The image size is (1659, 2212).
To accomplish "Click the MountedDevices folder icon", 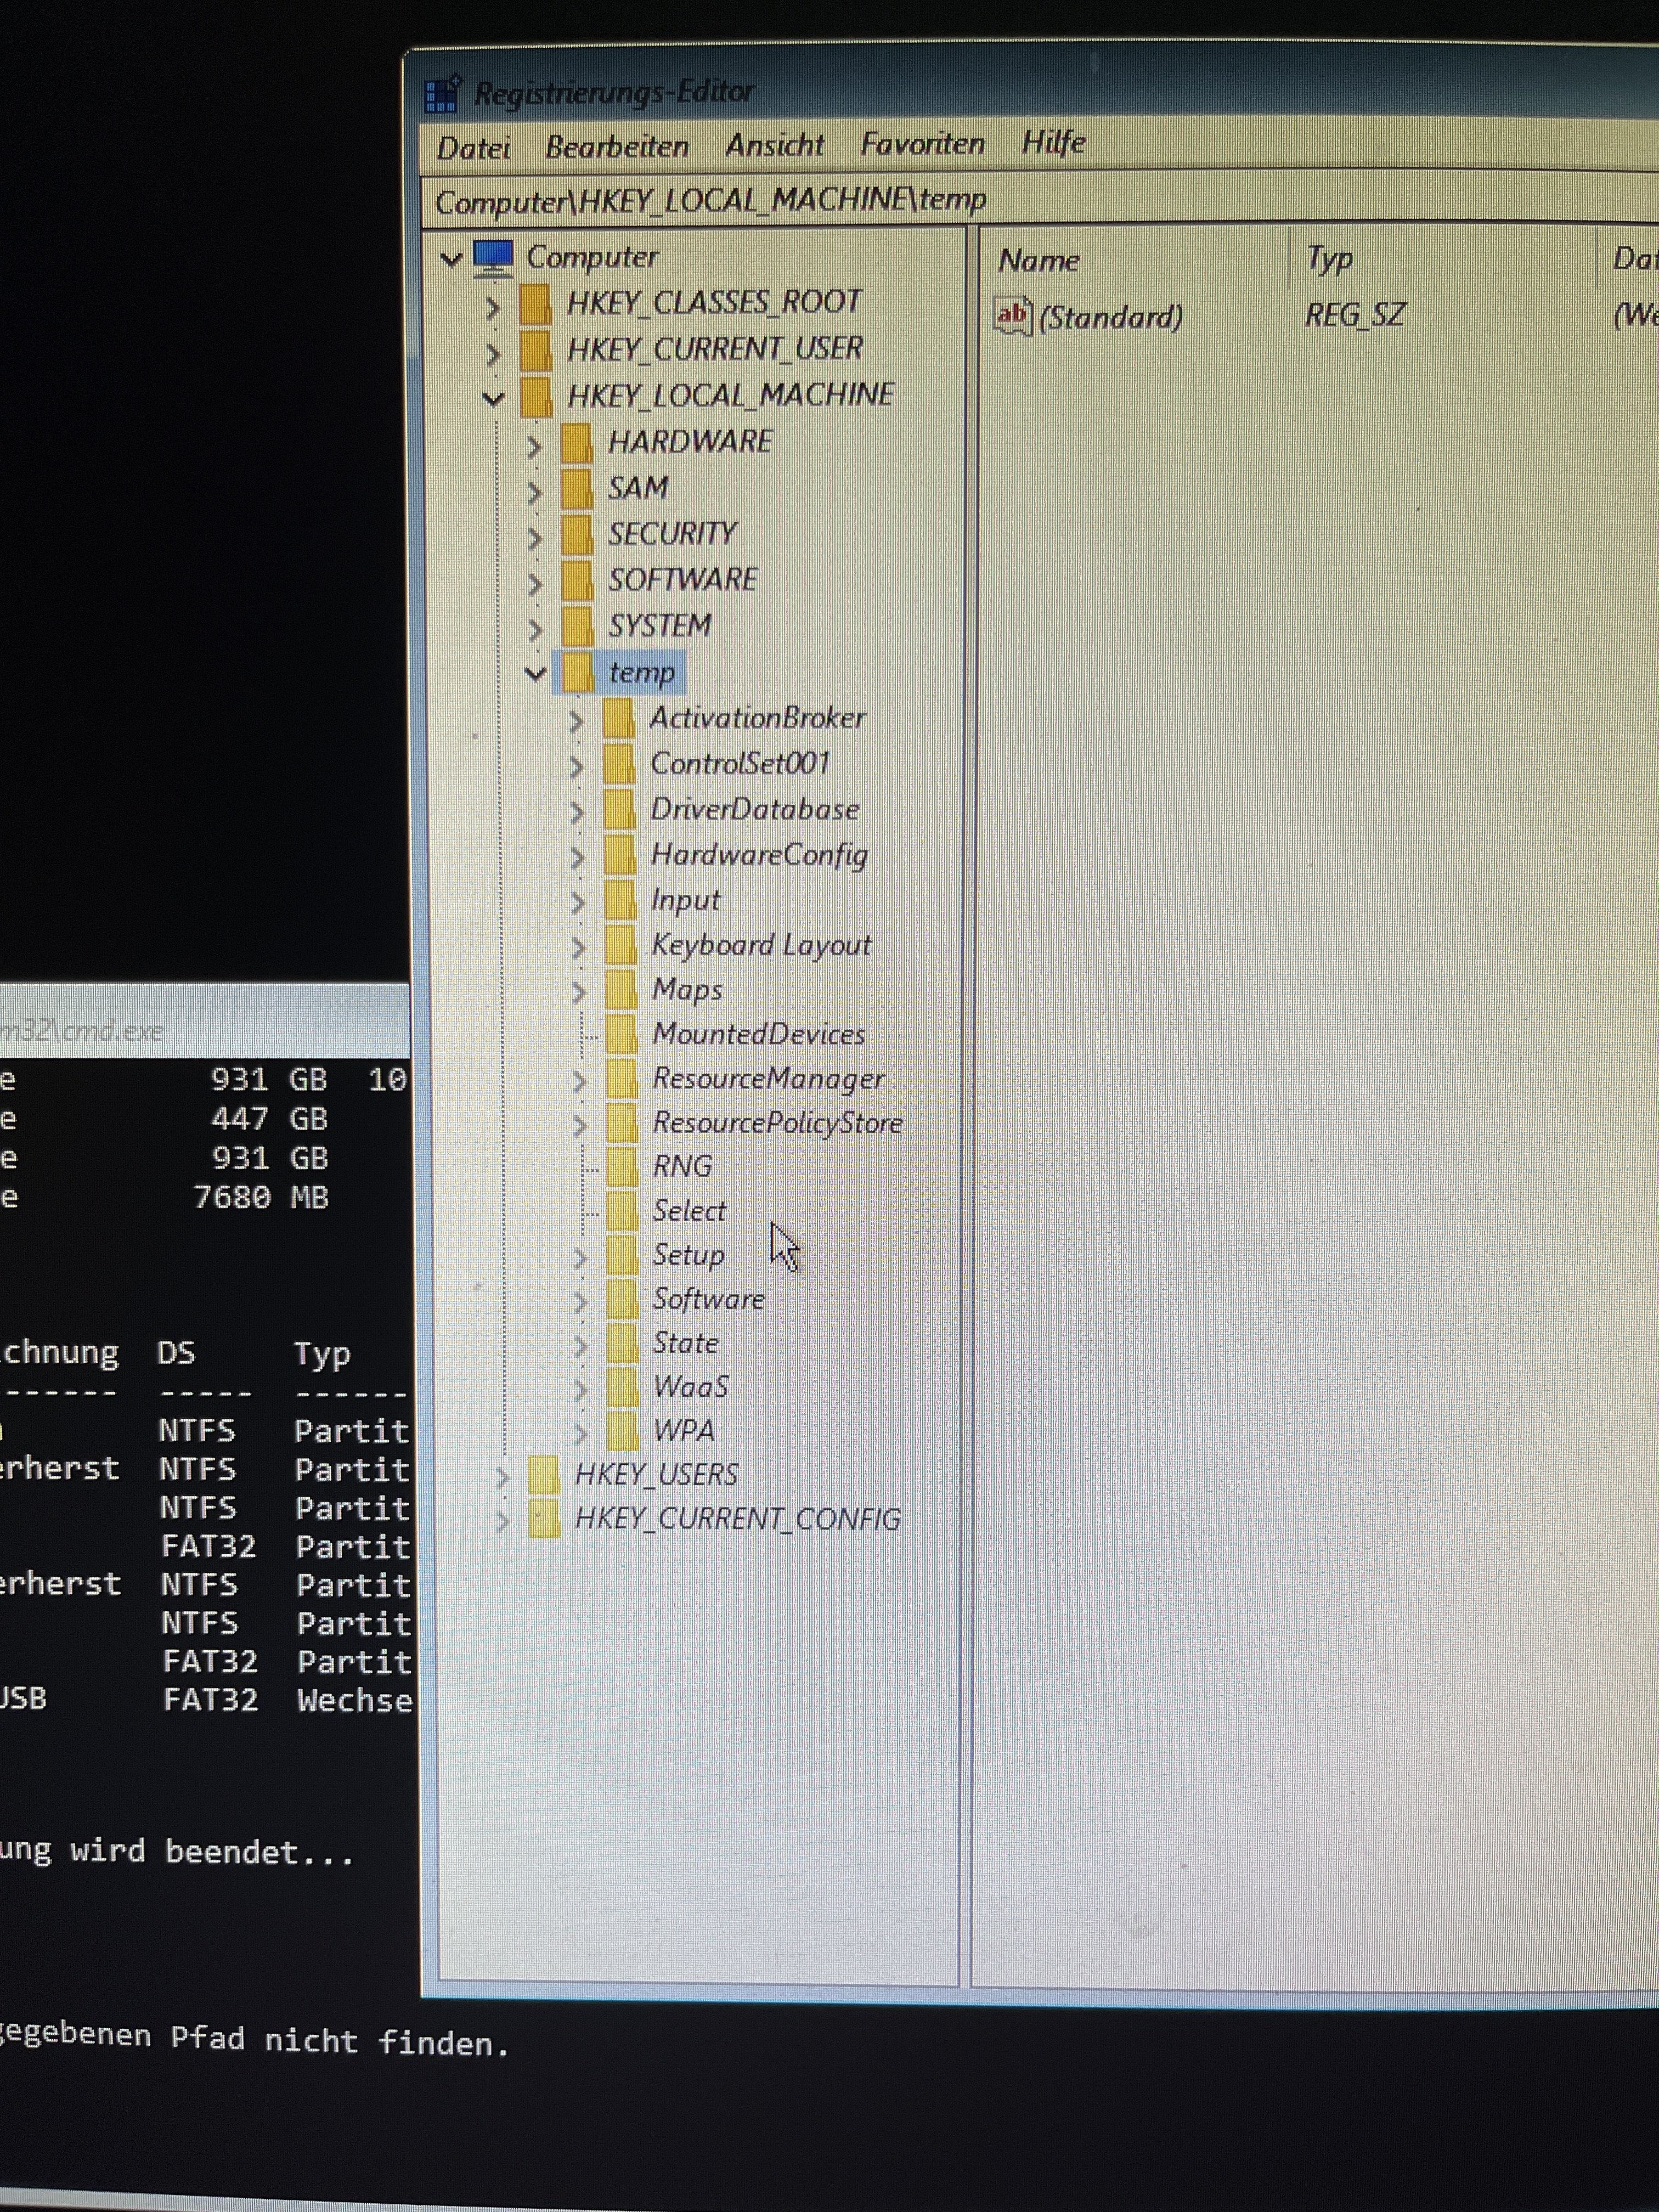I will pyautogui.click(x=622, y=1035).
